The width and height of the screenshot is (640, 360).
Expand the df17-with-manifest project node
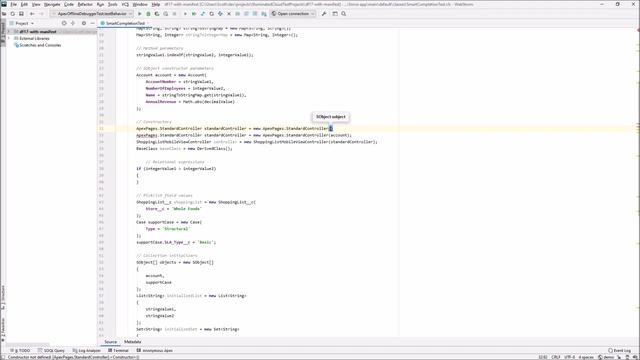pos(9,32)
